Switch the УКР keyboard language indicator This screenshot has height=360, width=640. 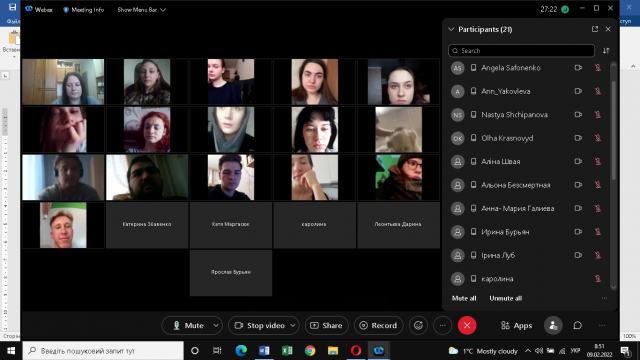tap(575, 351)
